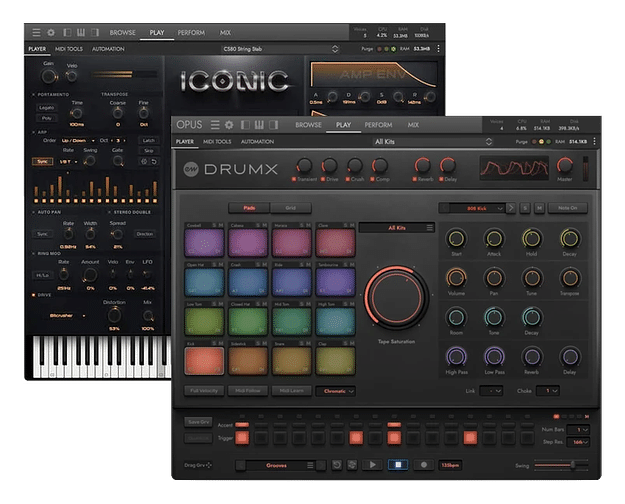Go to the previous groove arrow
The height and width of the screenshot is (504, 625).
coord(240,465)
